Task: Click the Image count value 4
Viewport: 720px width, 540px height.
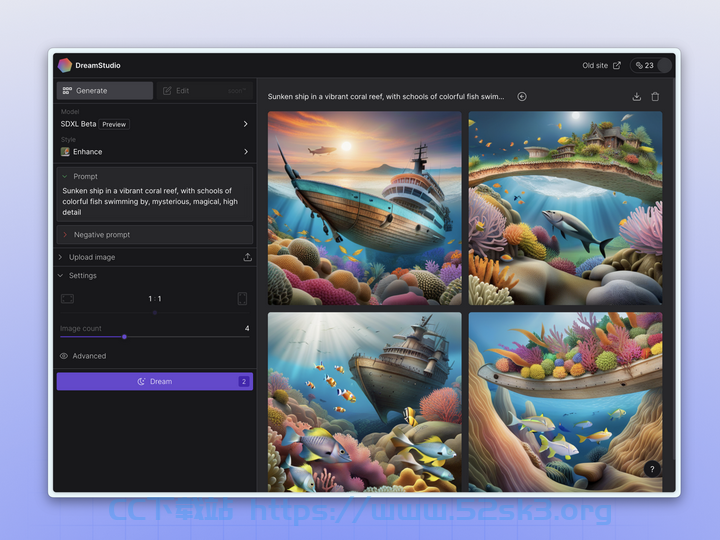Action: click(x=247, y=328)
